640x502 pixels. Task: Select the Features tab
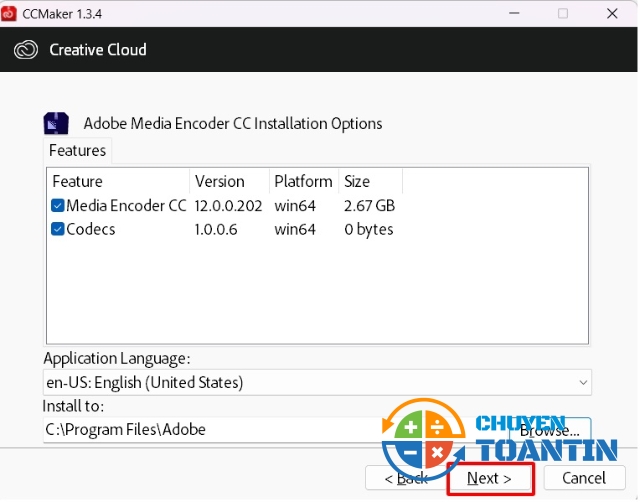[x=78, y=151]
